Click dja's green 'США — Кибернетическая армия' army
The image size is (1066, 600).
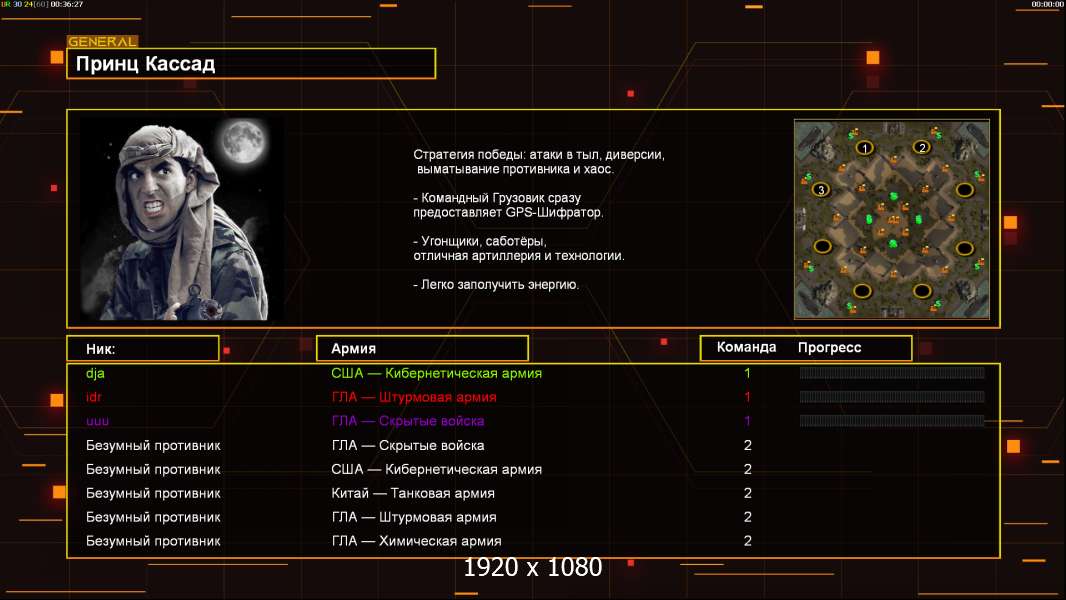click(436, 373)
